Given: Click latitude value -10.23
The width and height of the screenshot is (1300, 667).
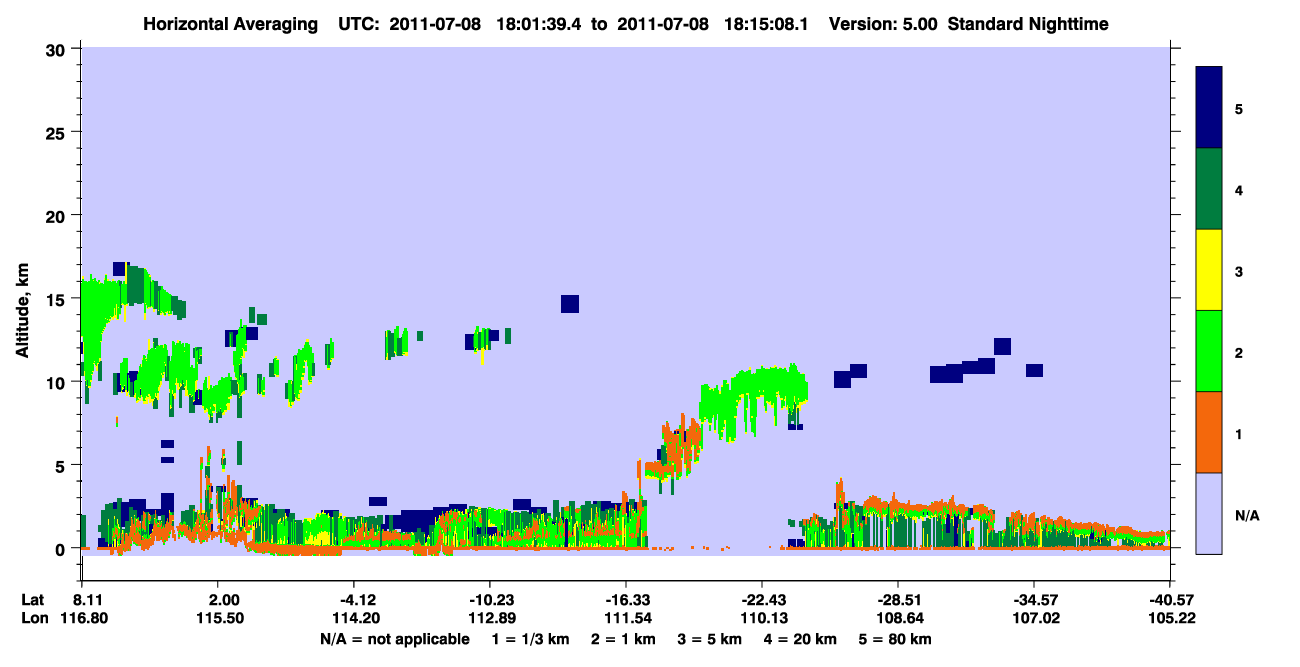Looking at the screenshot, I should 490,600.
